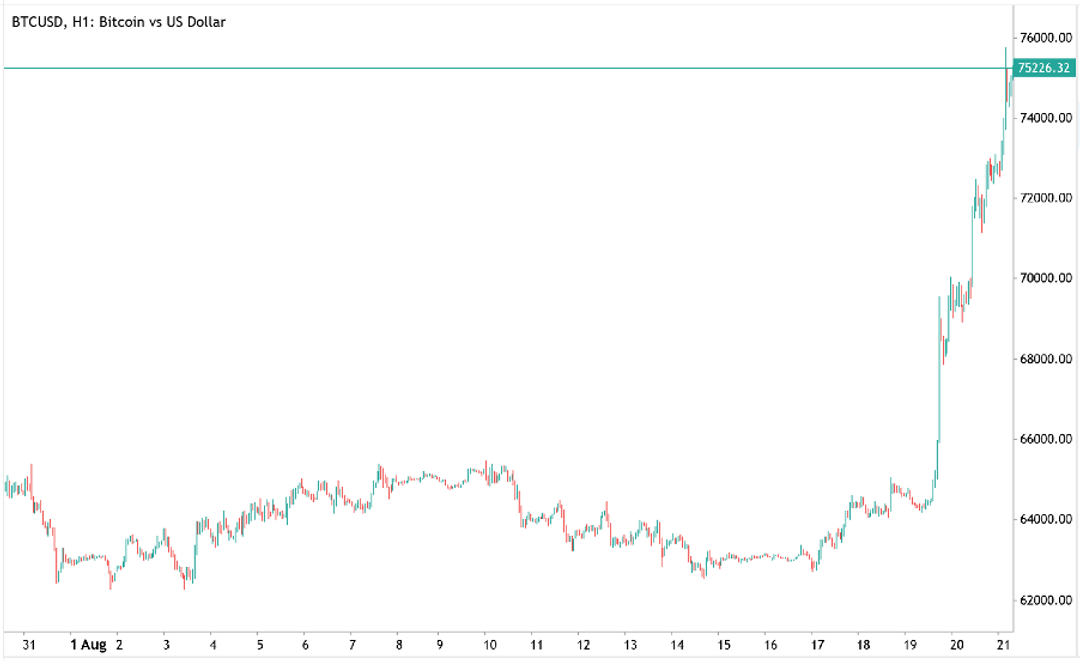Click date label 5 on time axis

(260, 645)
